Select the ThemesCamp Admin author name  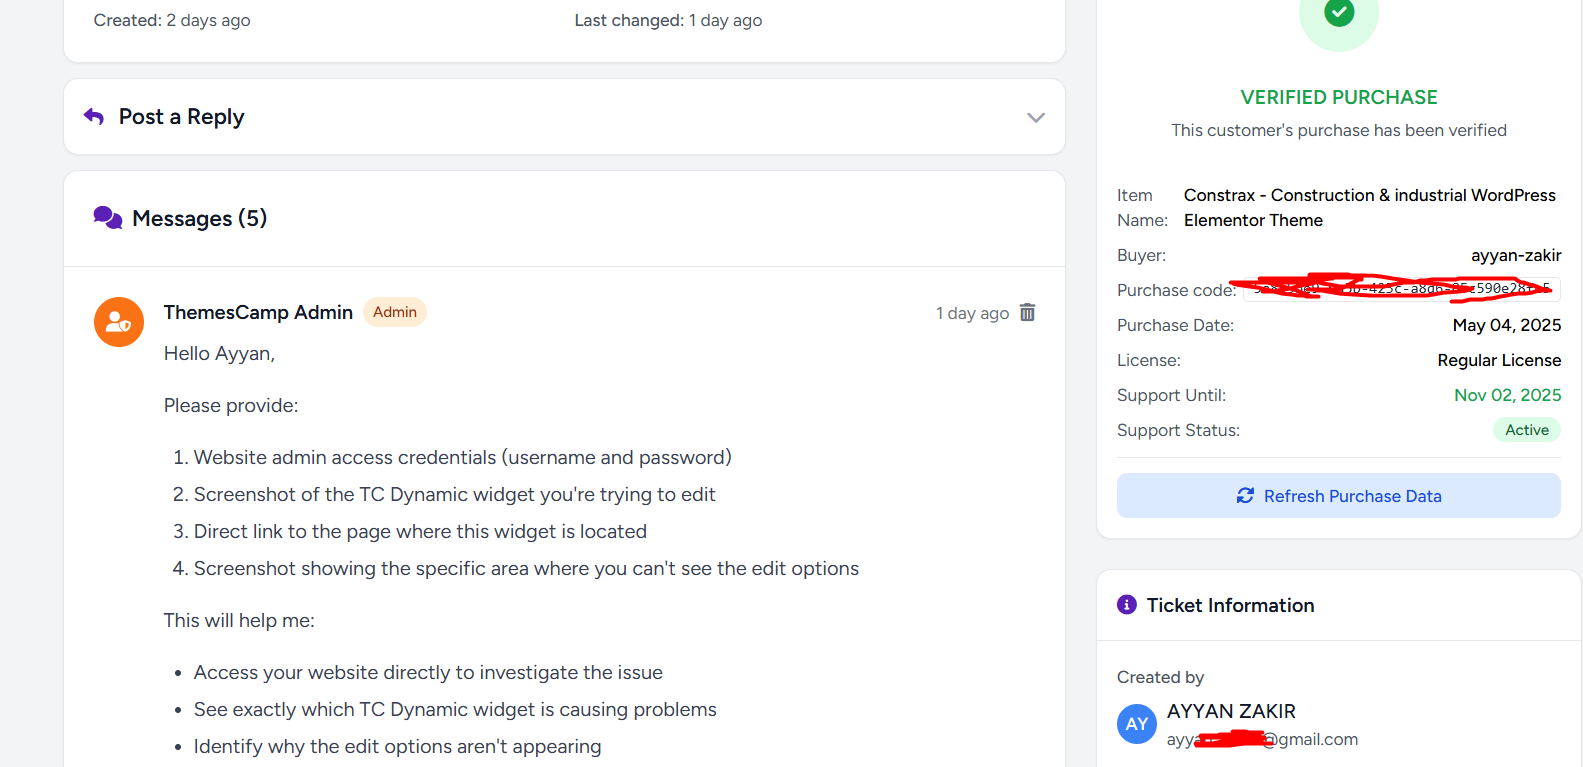pyautogui.click(x=258, y=312)
